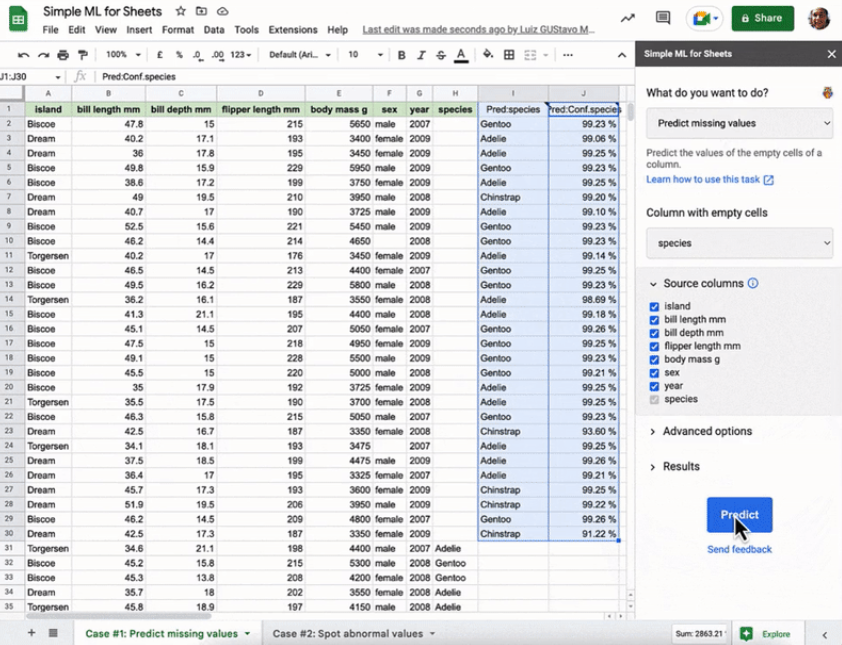Uncheck the island source column
The height and width of the screenshot is (645, 842).
coord(654,307)
